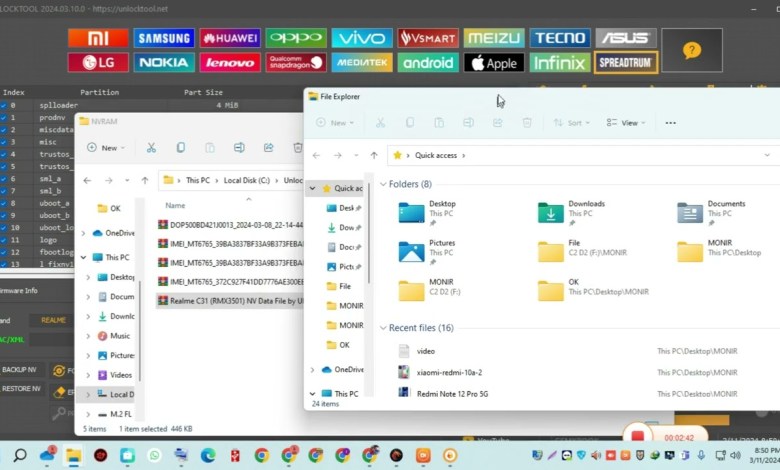Launch Microsoft Edge from the taskbar

click(208, 455)
